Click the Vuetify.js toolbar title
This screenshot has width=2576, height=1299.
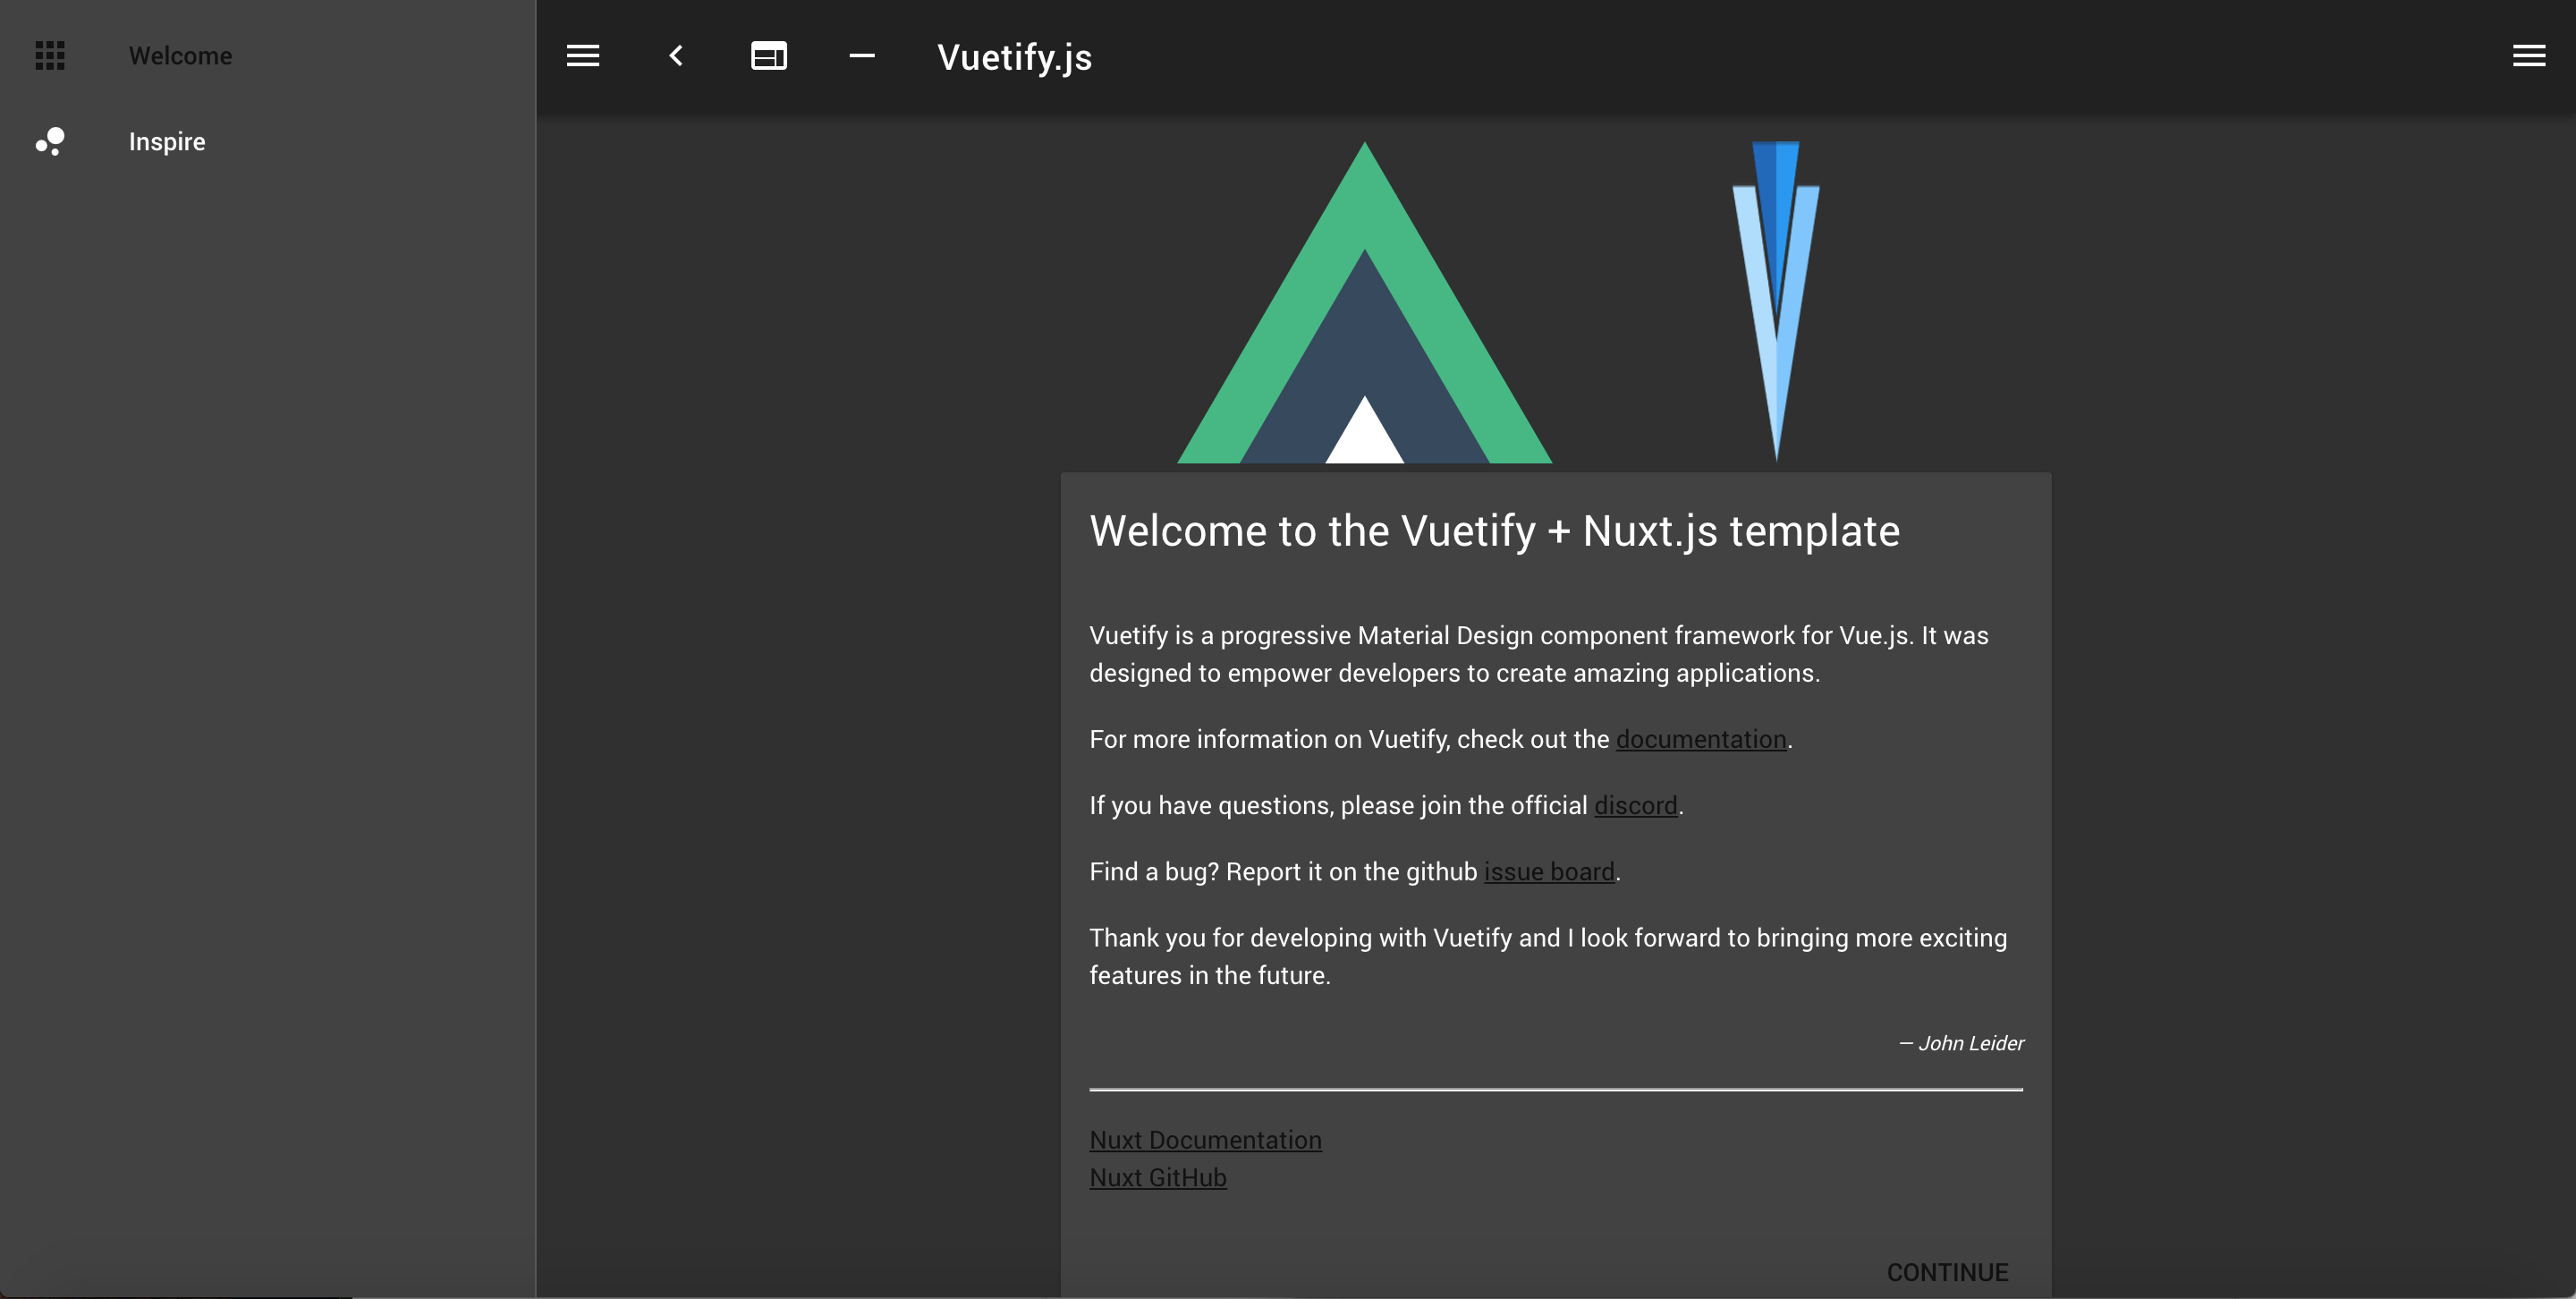click(1014, 57)
